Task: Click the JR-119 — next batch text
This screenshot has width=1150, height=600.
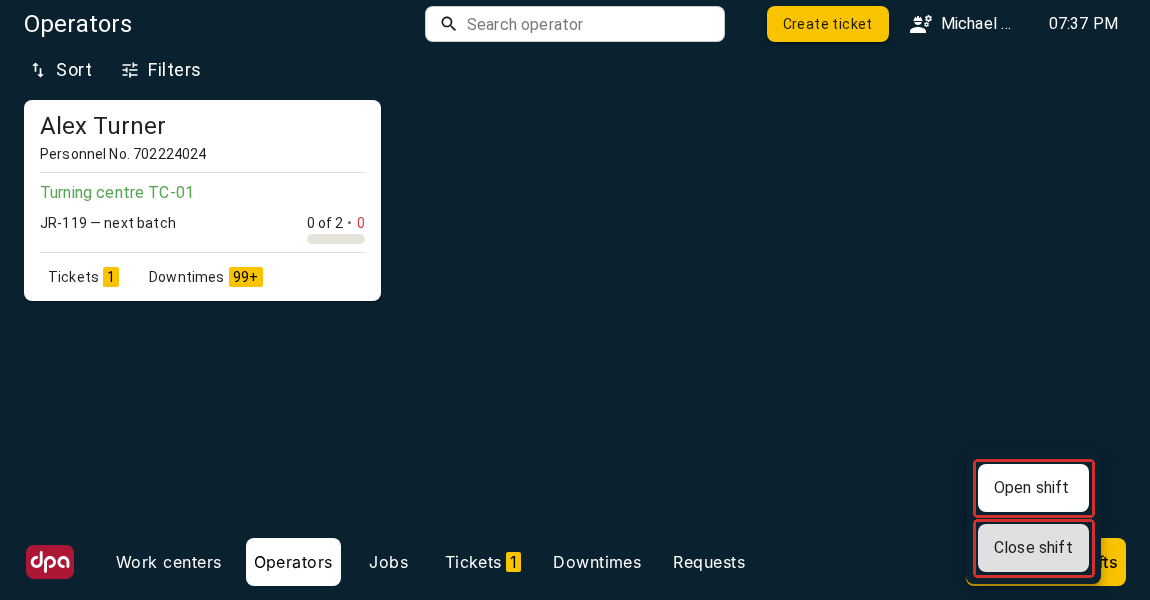Action: [108, 223]
